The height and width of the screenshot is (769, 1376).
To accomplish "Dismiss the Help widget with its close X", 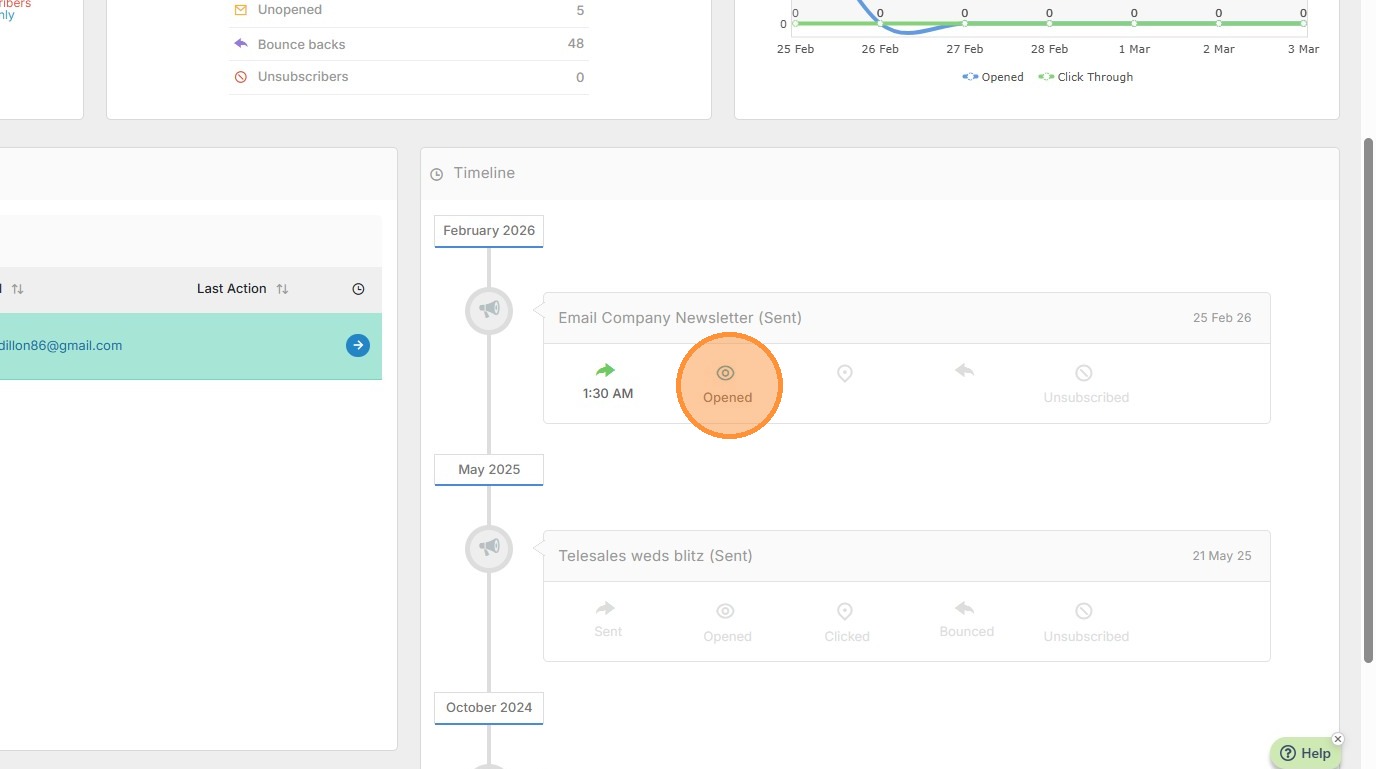I will pyautogui.click(x=1338, y=739).
